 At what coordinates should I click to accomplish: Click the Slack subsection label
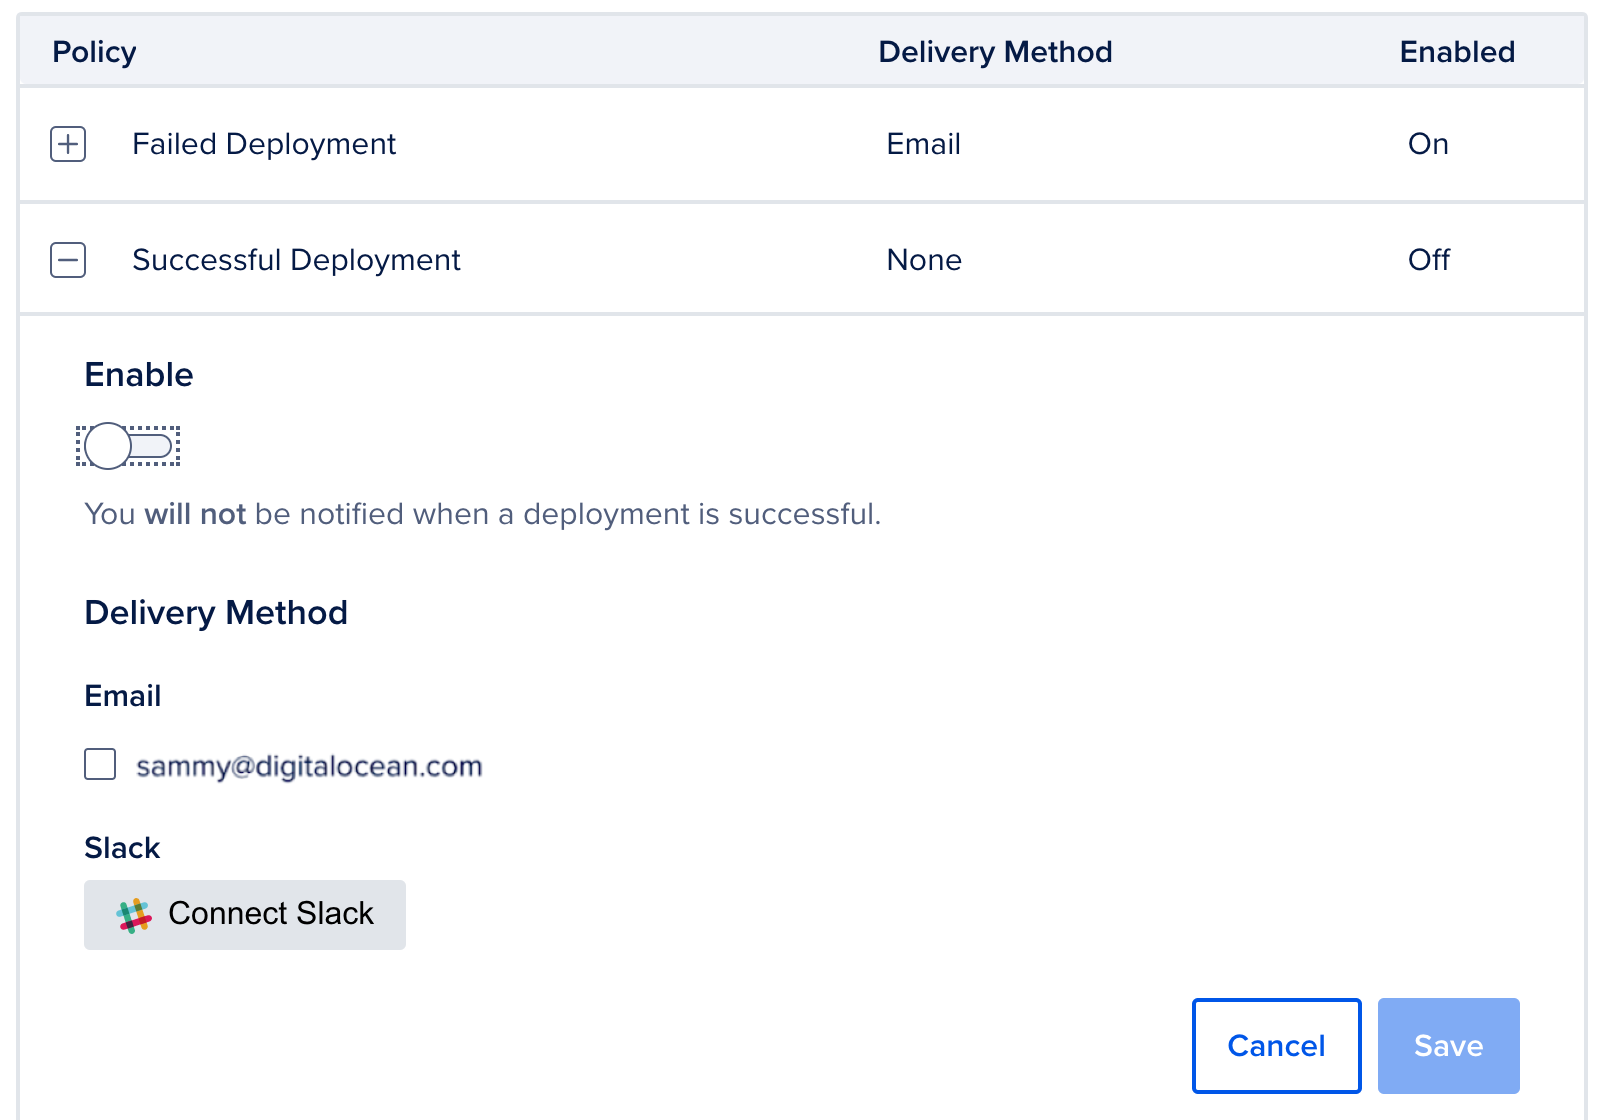coord(122,848)
